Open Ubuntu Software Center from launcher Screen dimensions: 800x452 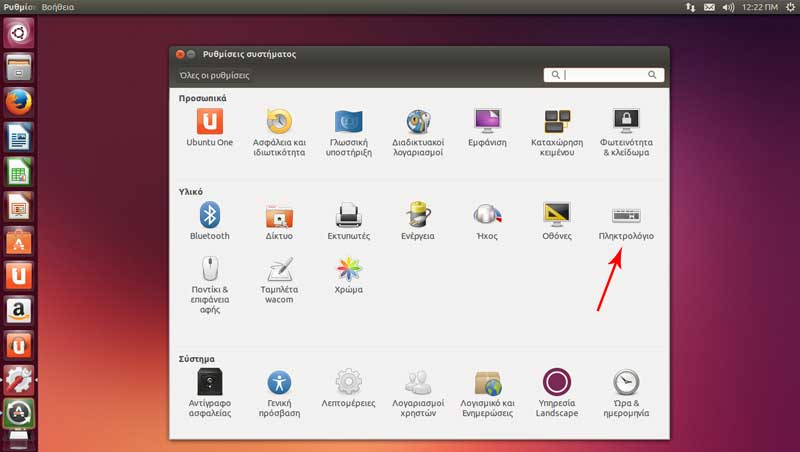19,241
